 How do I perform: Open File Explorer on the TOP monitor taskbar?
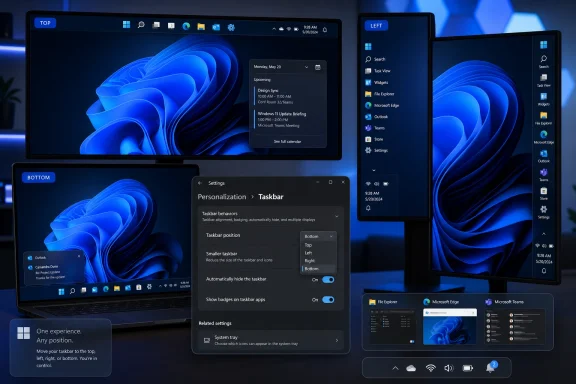[201, 26]
